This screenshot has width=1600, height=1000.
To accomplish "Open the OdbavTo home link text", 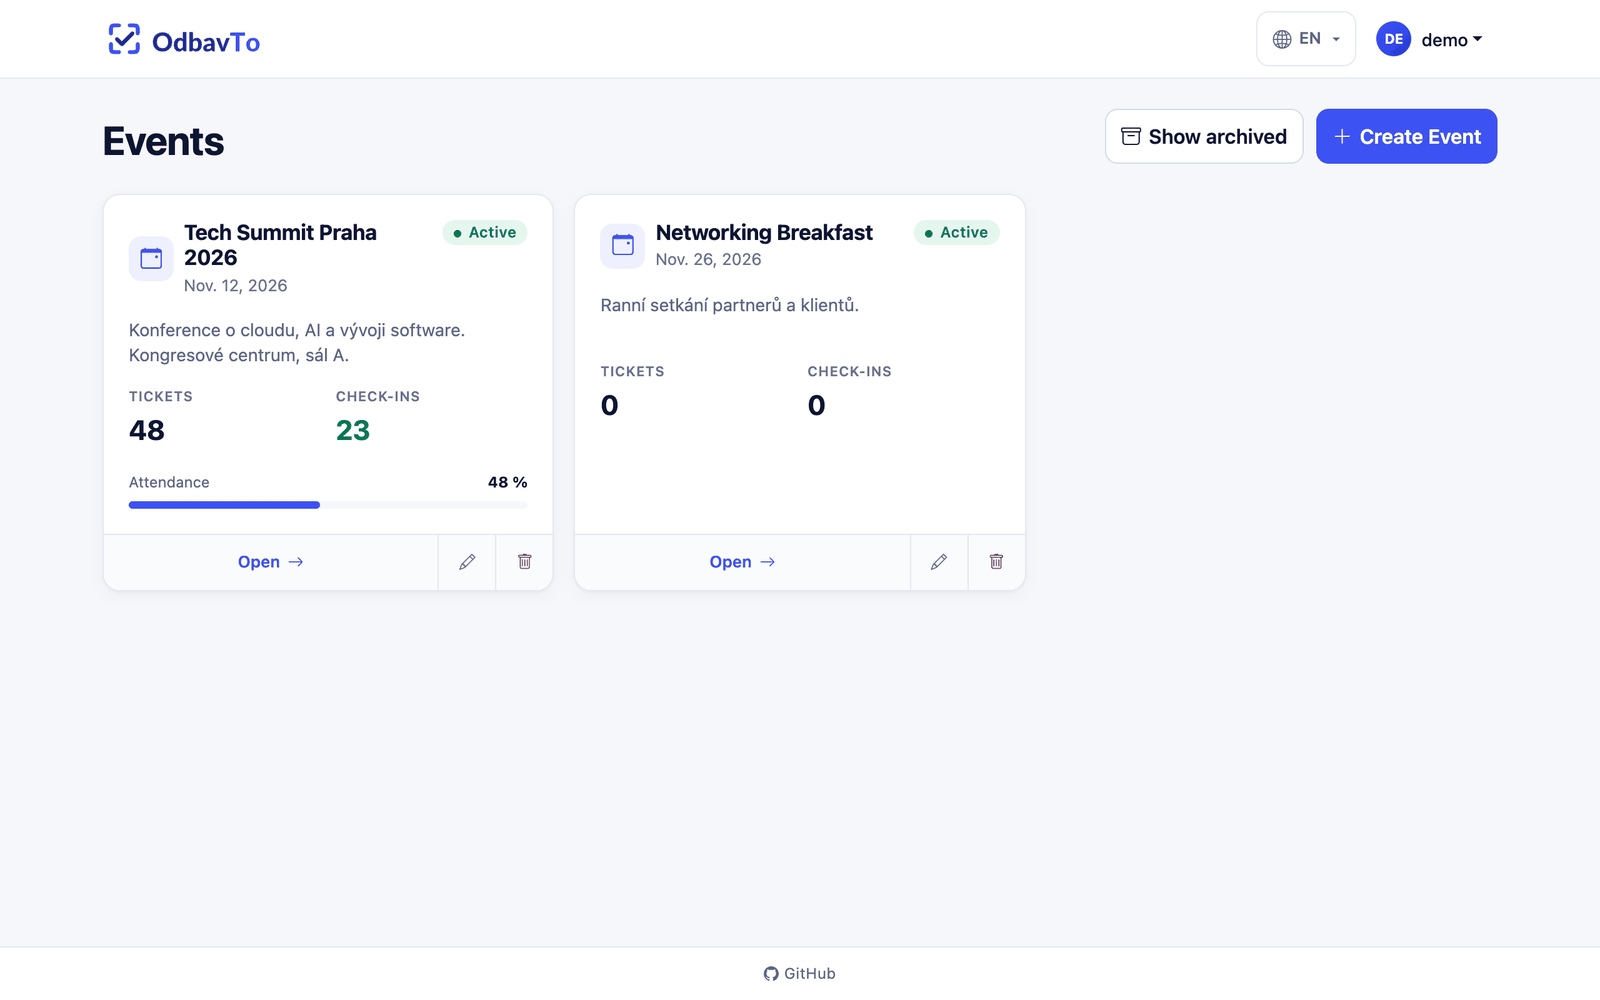I will click(x=206, y=42).
